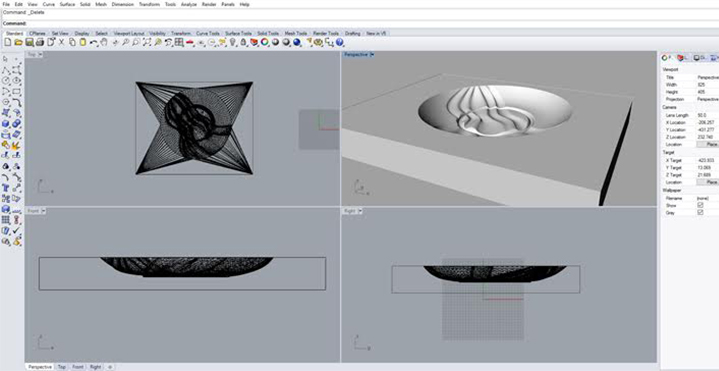Viewport: 719px width, 371px height.
Task: Click the Zoom Extents icon
Action: coord(147,42)
